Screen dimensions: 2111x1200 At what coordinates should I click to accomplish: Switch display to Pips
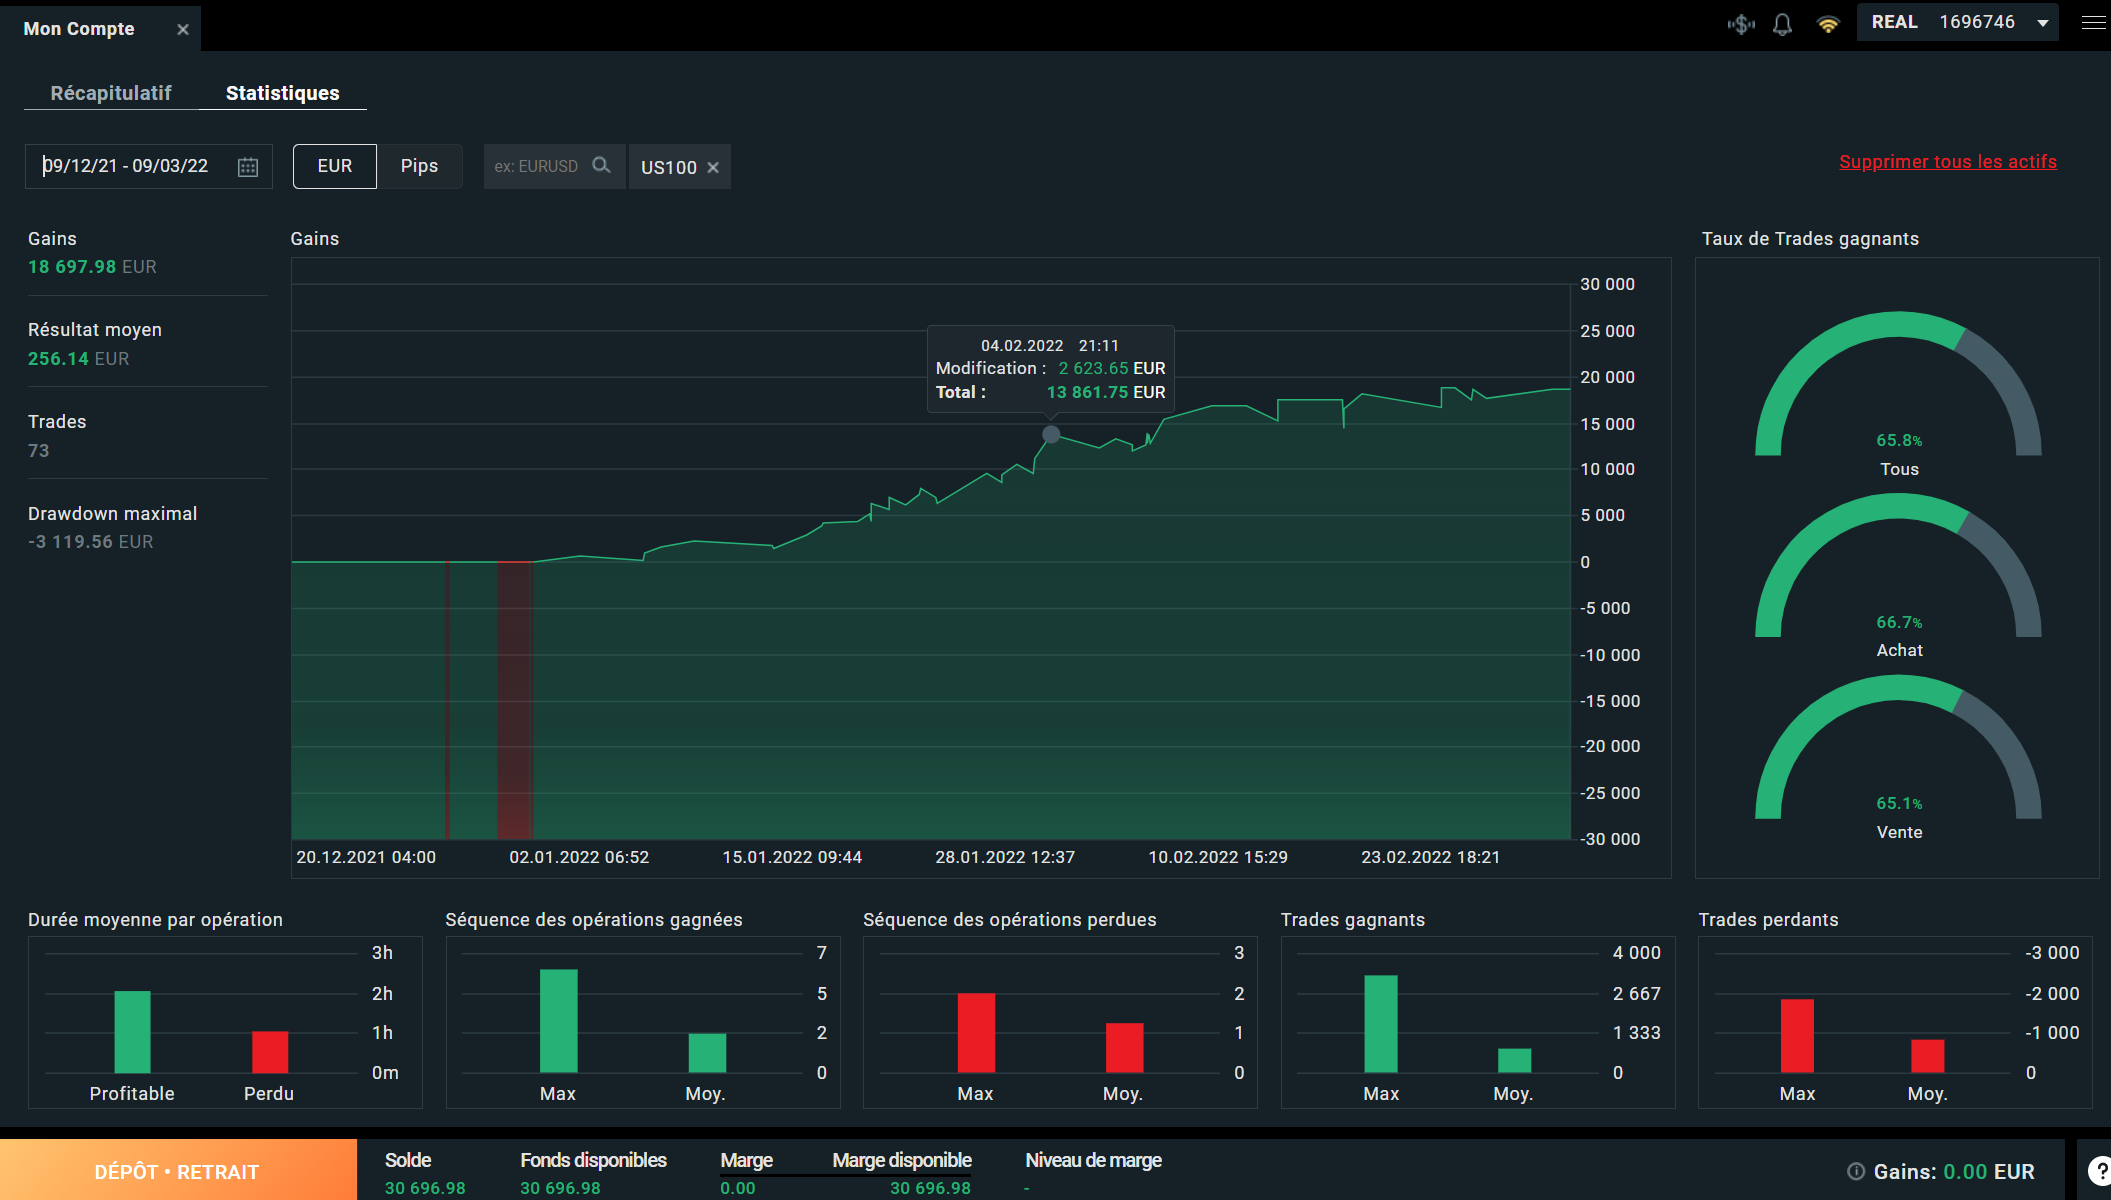click(x=419, y=166)
